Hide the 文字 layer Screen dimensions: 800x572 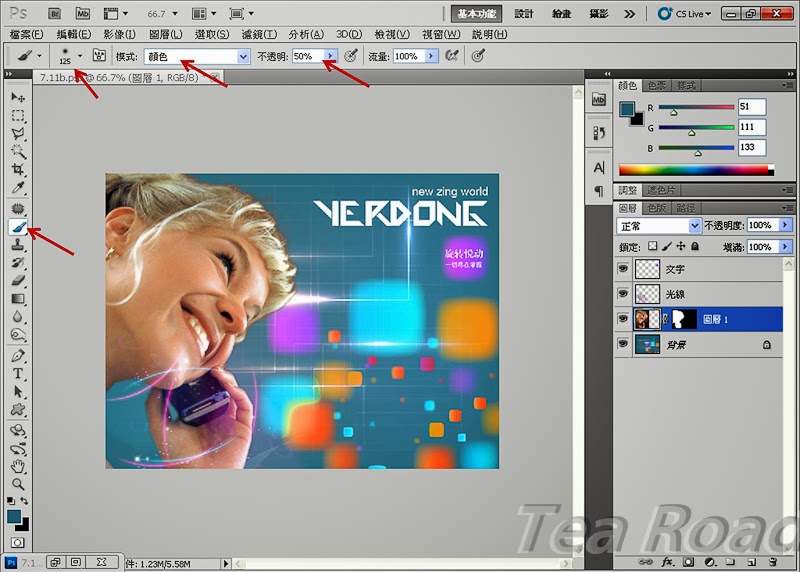coord(623,268)
